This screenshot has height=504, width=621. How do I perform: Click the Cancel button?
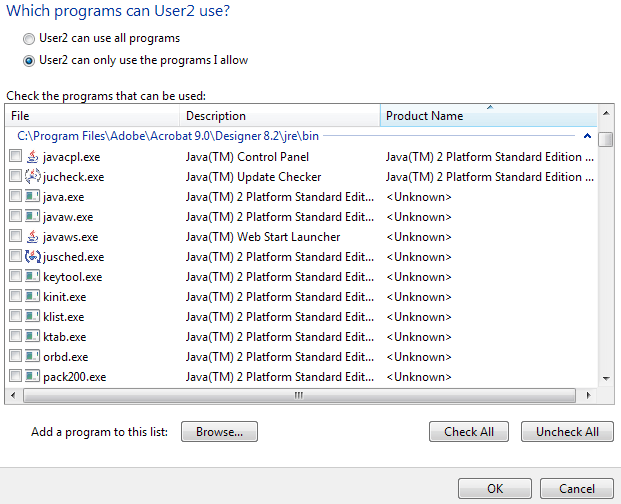point(577,489)
